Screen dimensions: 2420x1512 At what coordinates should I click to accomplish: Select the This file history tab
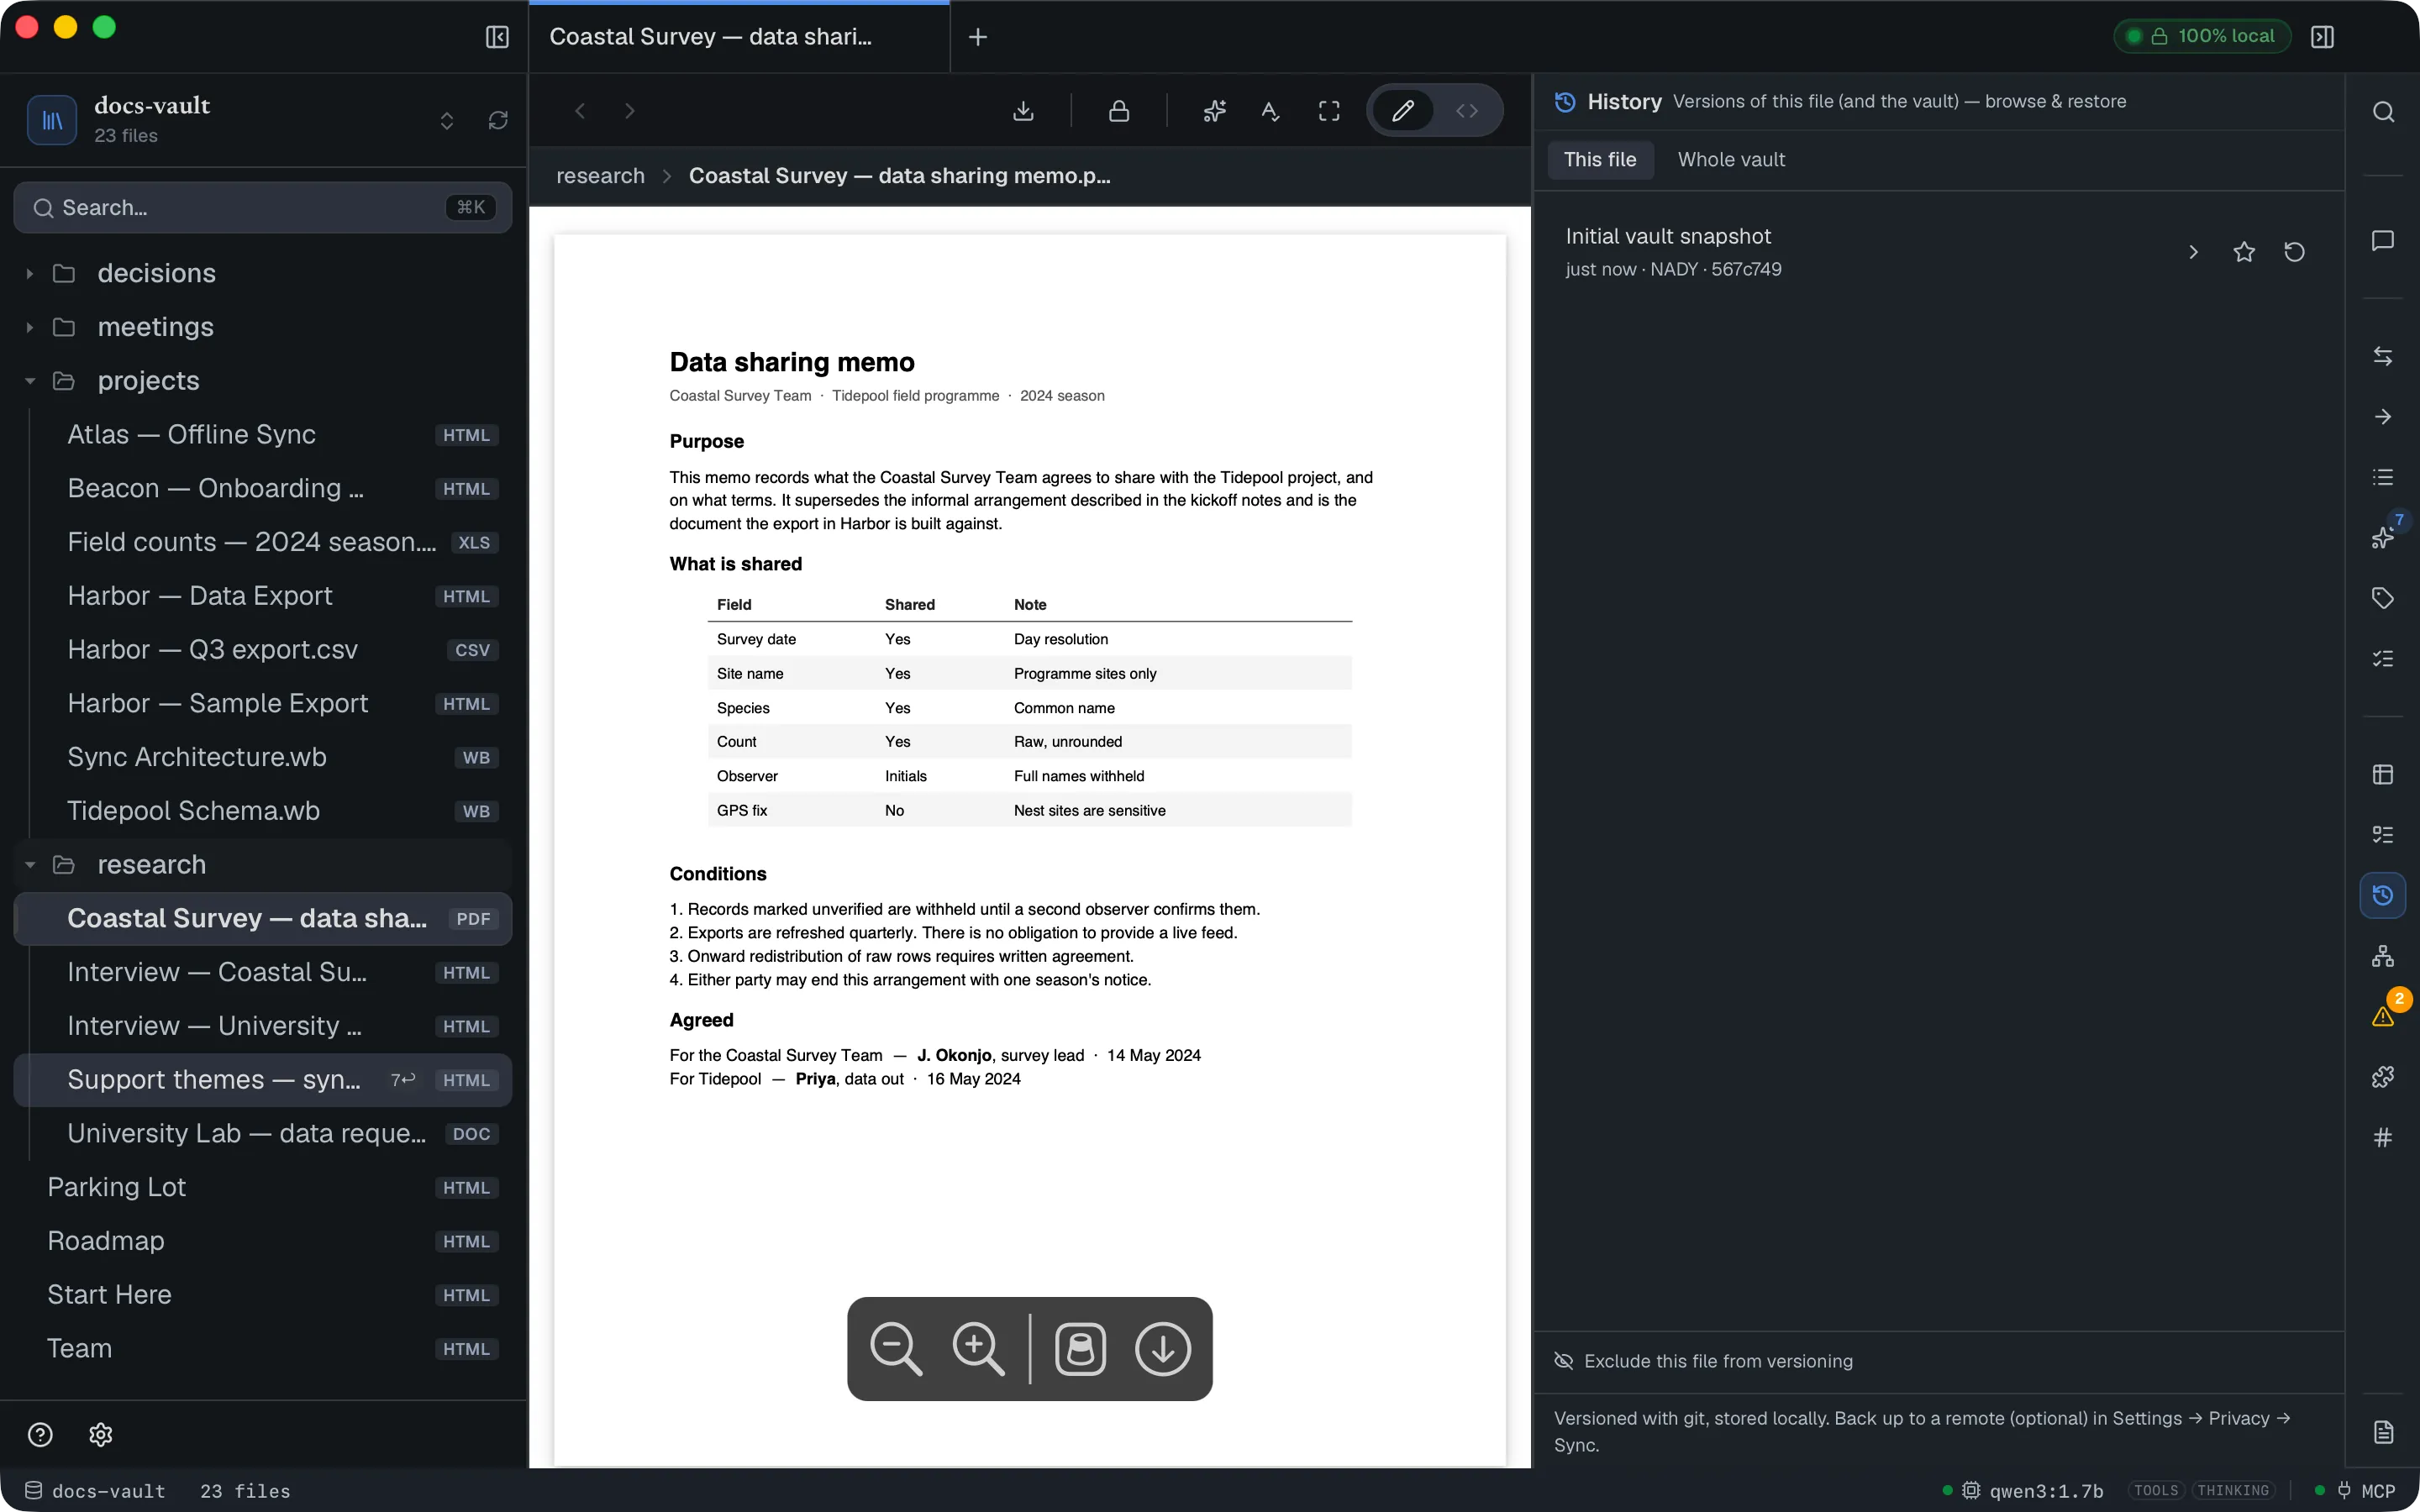1600,160
